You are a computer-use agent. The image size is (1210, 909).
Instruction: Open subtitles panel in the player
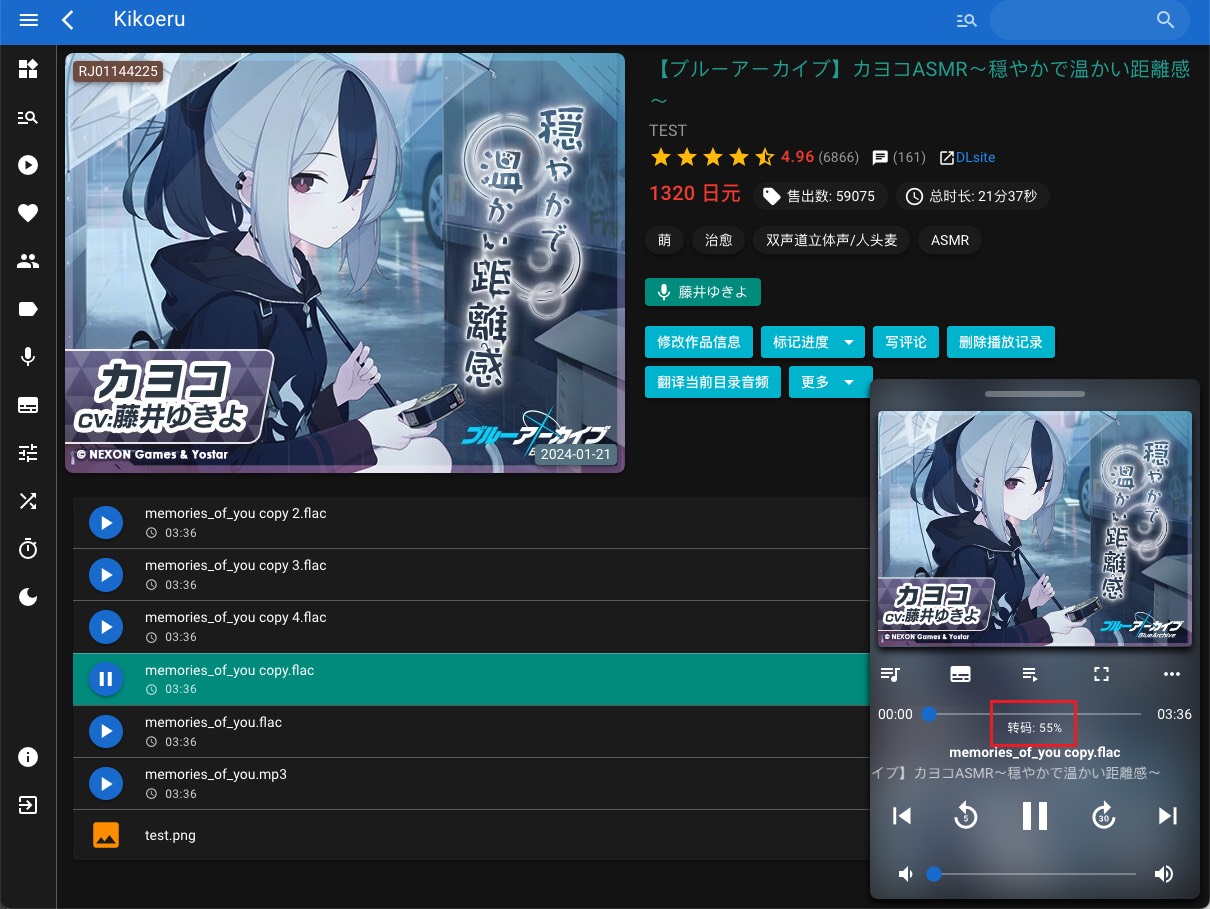pos(960,675)
